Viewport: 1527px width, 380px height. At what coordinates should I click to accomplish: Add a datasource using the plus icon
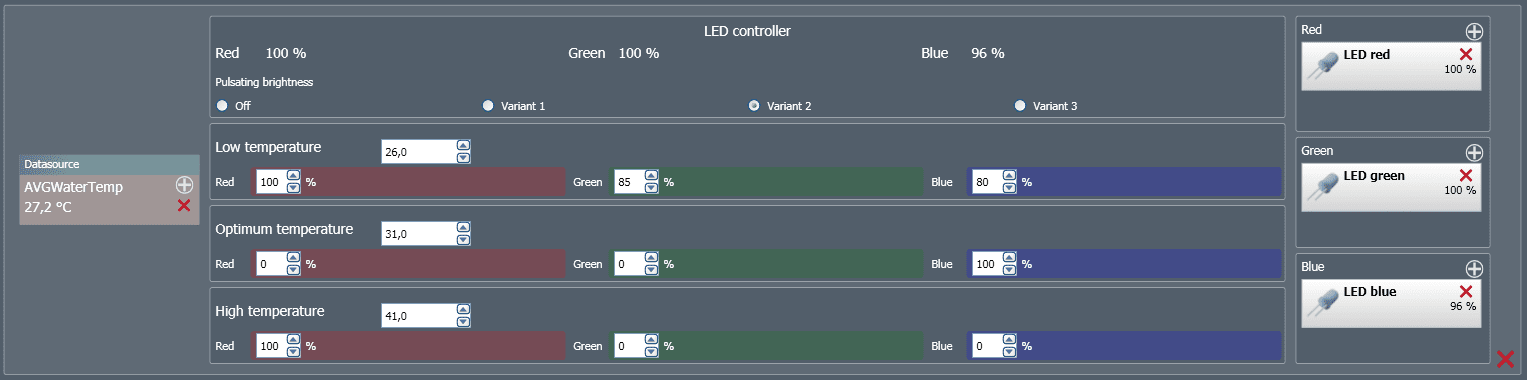tap(184, 185)
